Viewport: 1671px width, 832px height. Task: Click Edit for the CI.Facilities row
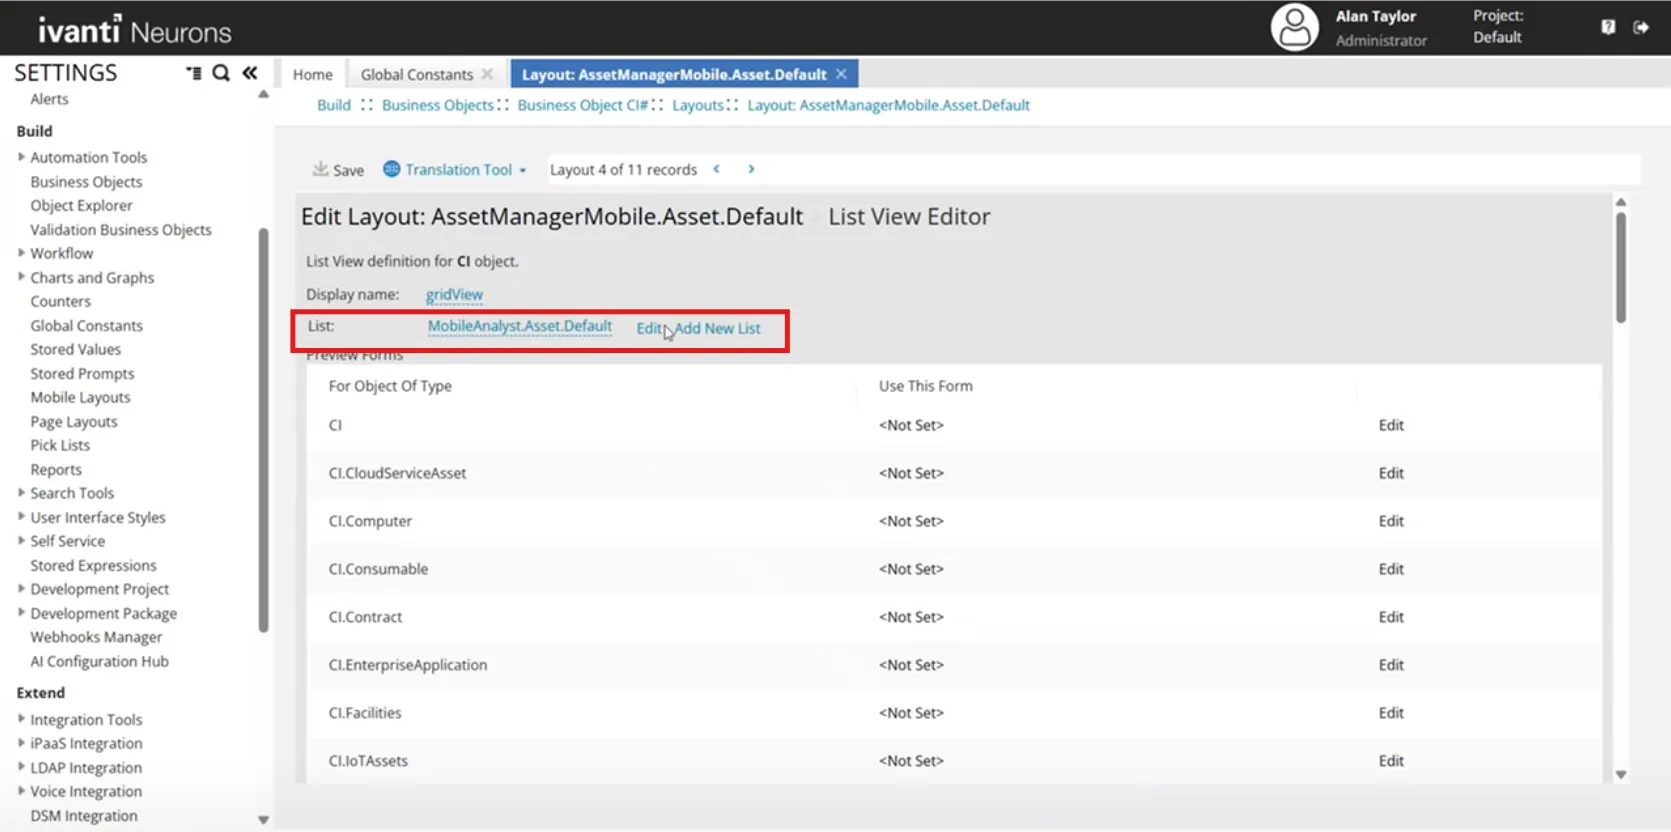click(x=1391, y=713)
